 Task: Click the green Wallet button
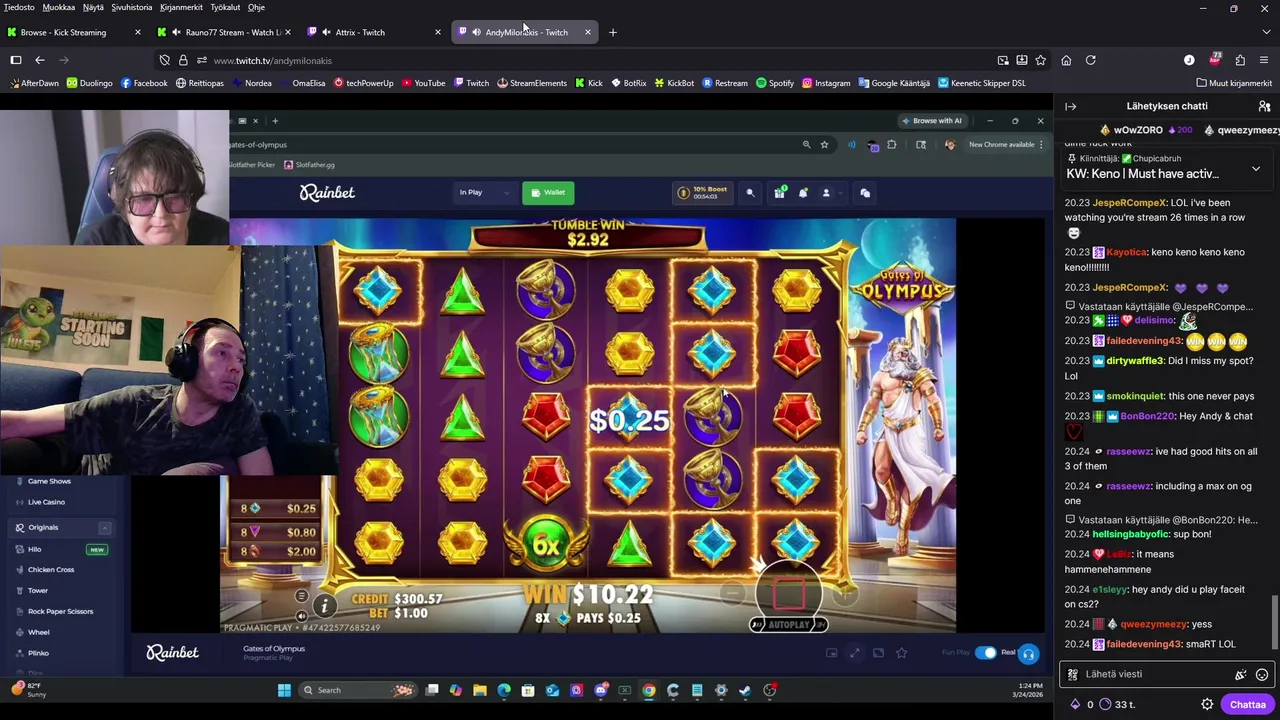548,192
